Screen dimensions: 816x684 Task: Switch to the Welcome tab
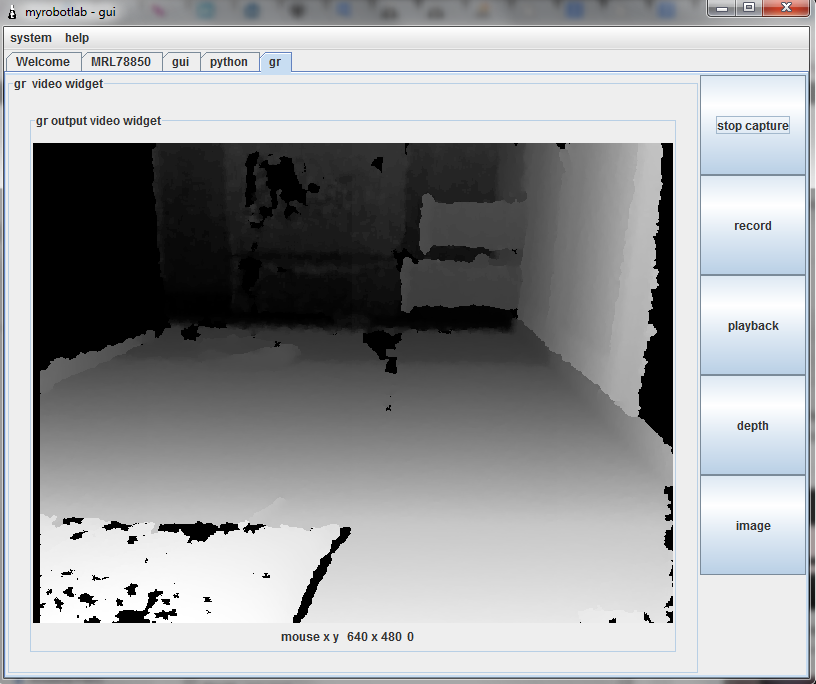(43, 62)
